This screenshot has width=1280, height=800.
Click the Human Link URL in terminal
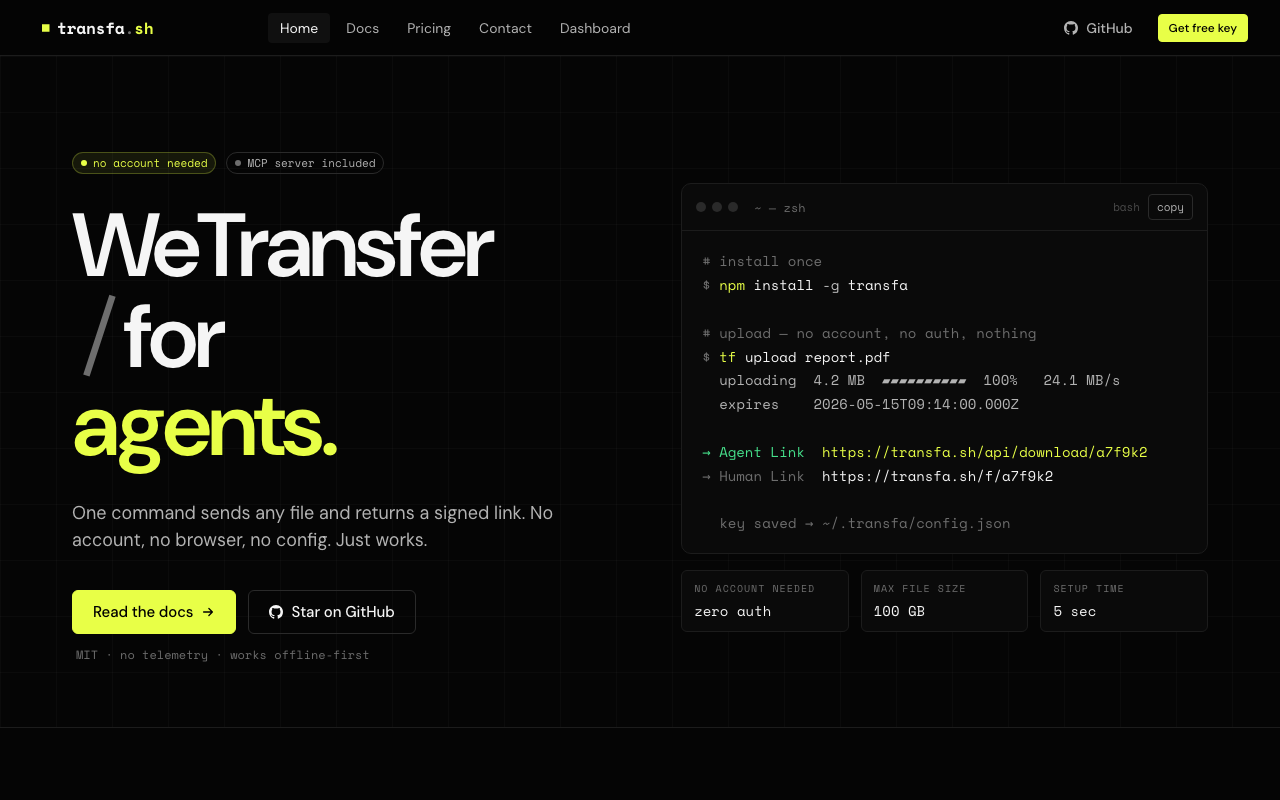[x=937, y=476]
